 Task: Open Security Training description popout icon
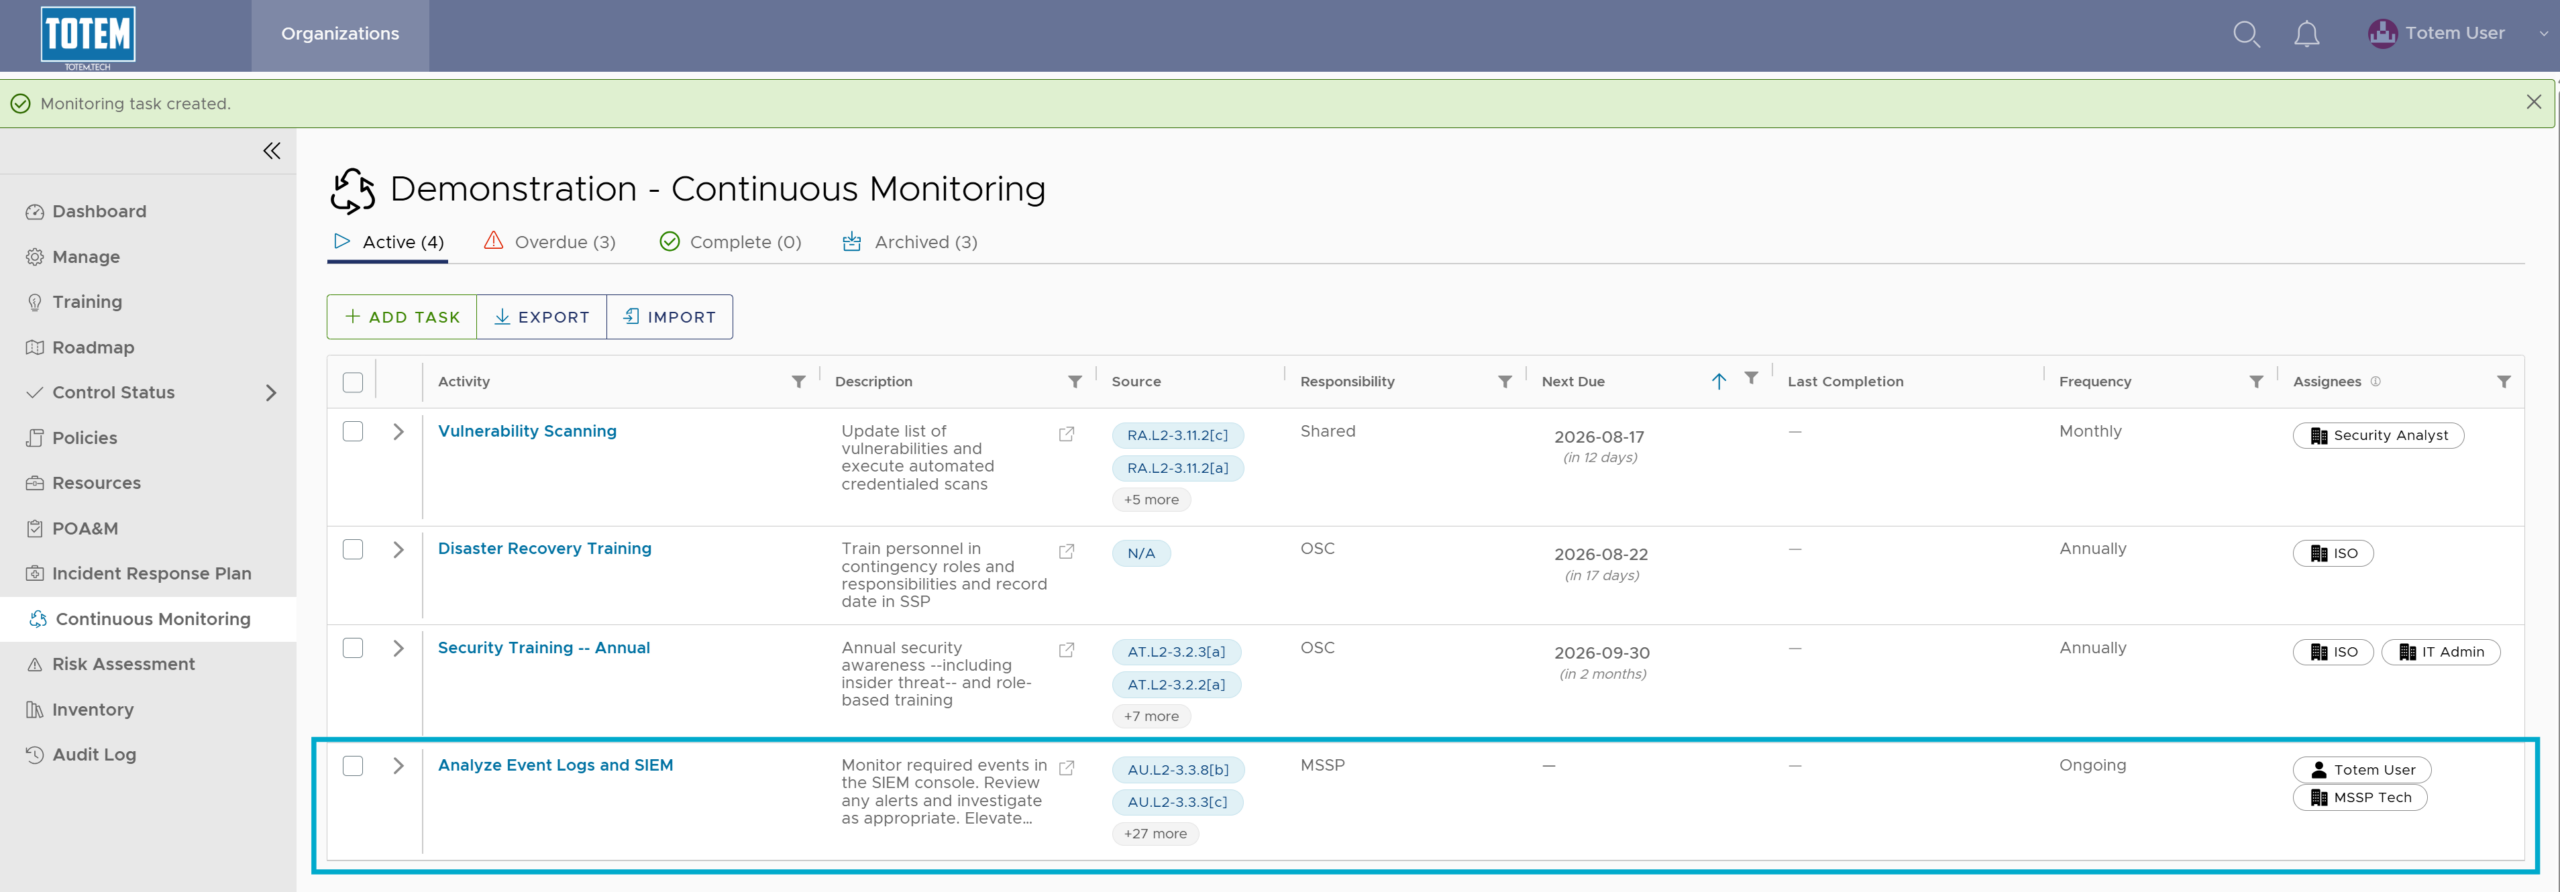pyautogui.click(x=1067, y=650)
